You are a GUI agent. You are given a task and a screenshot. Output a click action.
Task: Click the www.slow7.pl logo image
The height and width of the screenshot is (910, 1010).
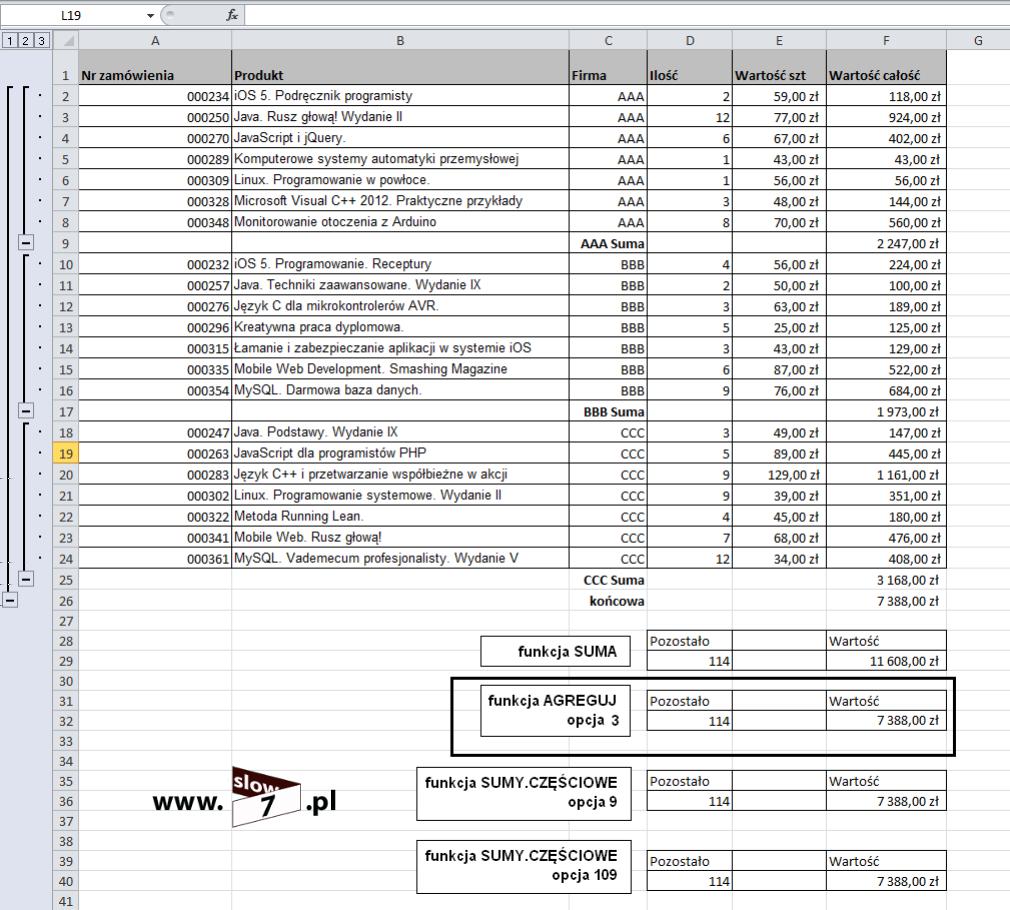pyautogui.click(x=245, y=797)
